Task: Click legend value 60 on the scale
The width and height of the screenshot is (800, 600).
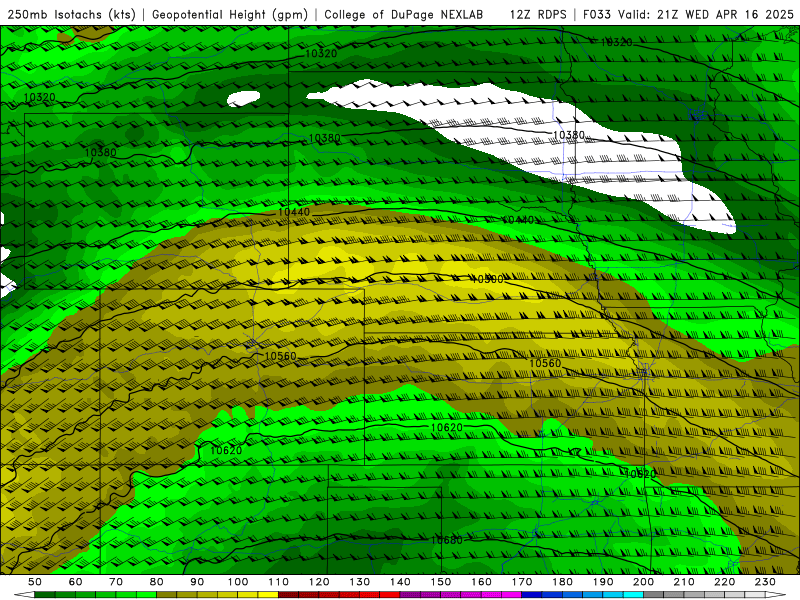Action: click(x=75, y=582)
